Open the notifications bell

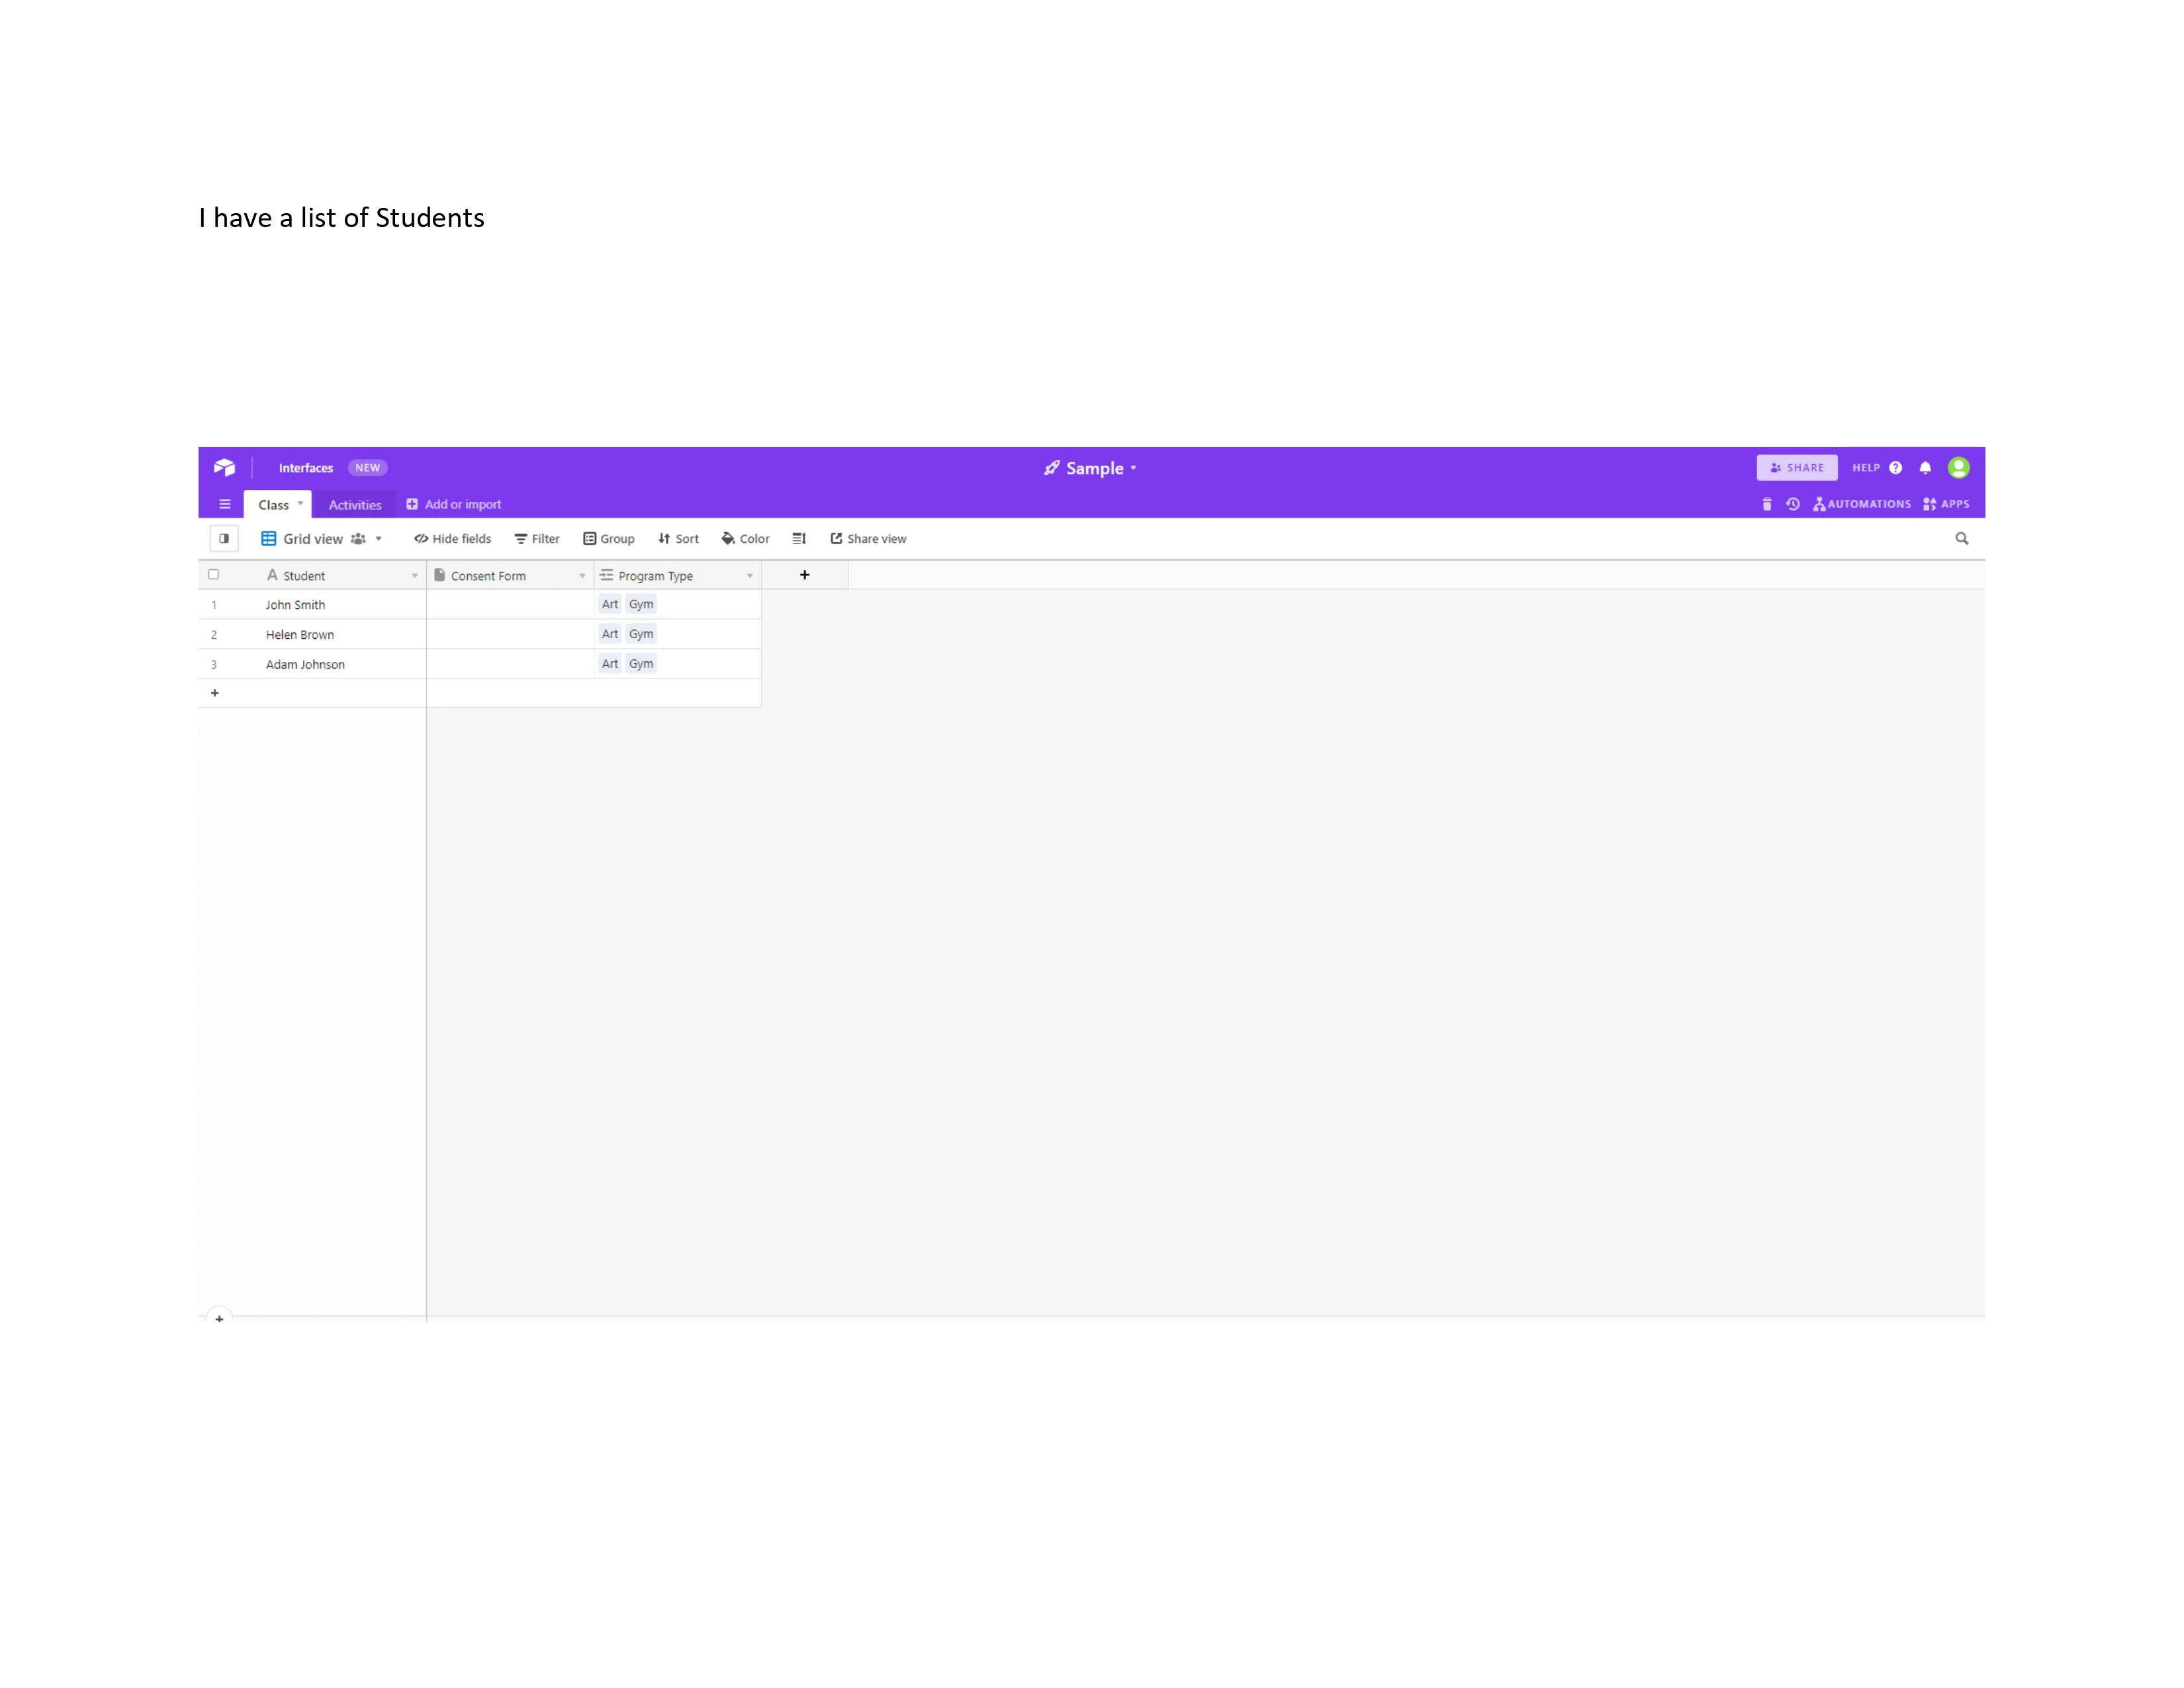(1925, 468)
